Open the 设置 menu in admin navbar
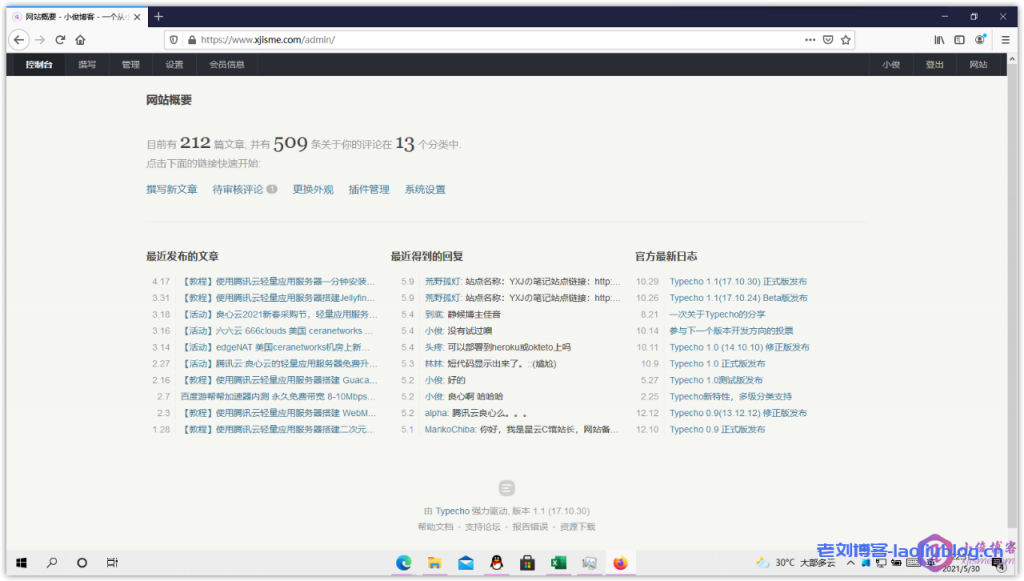The height and width of the screenshot is (581, 1024). [x=174, y=65]
